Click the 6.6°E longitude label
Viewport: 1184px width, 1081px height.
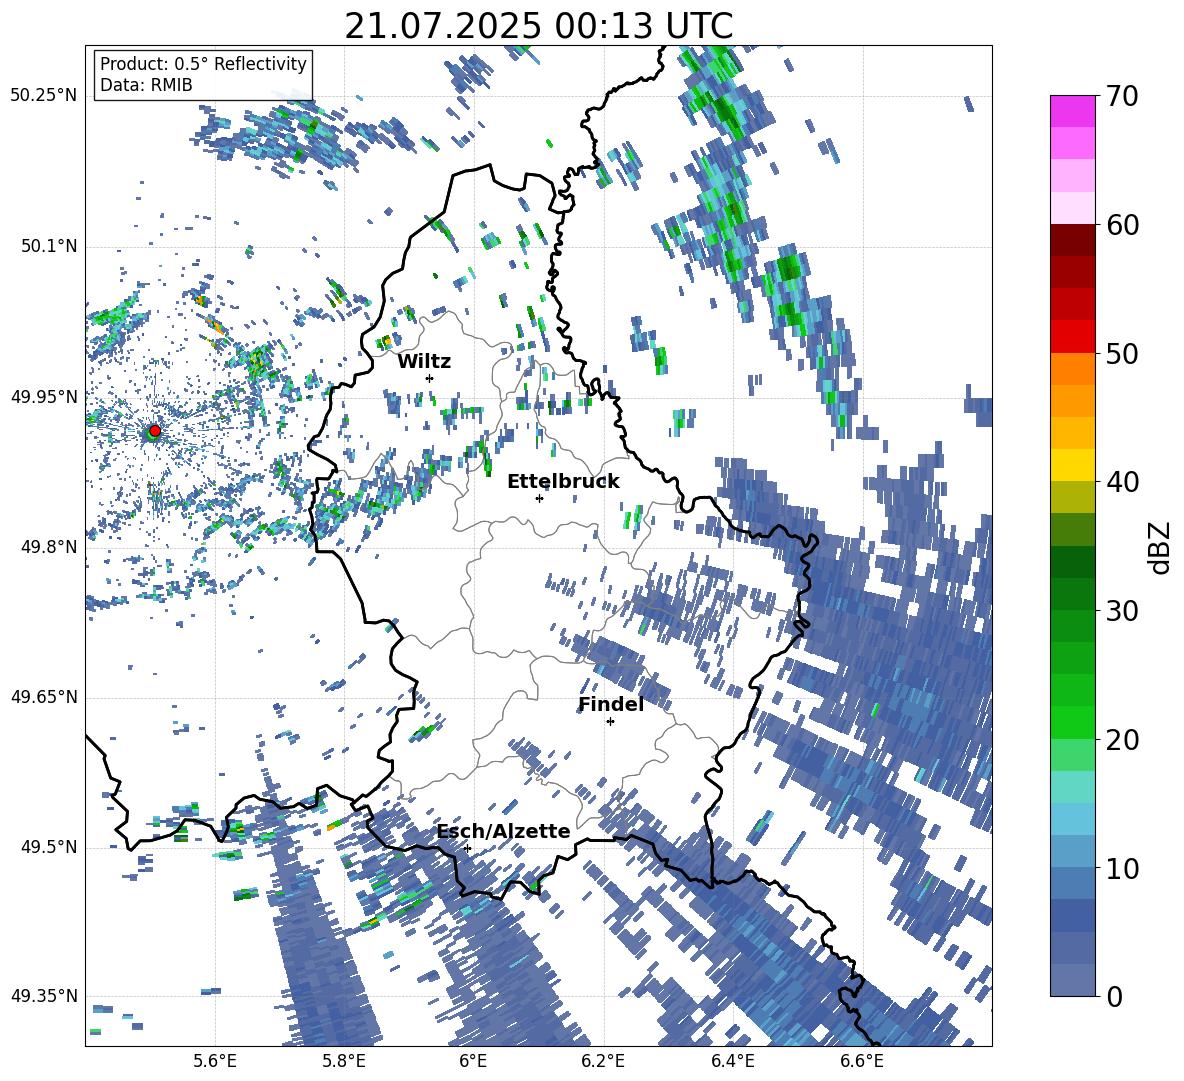pos(862,1061)
